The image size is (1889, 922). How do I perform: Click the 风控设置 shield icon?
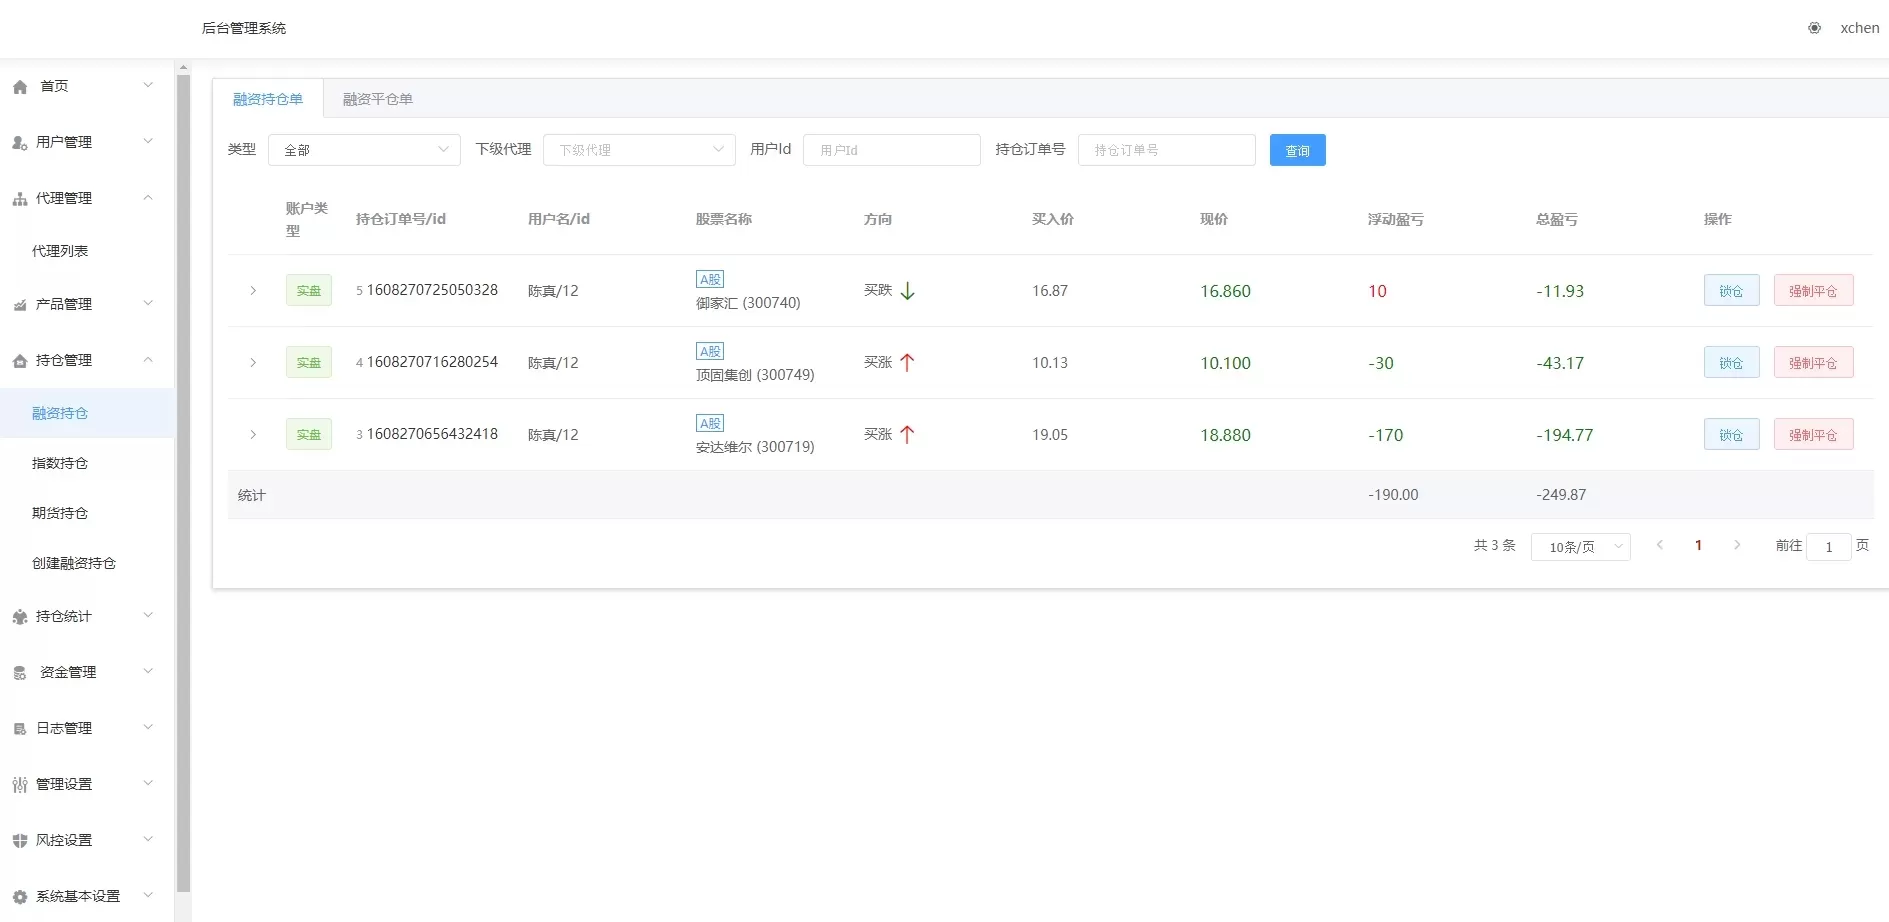point(19,841)
